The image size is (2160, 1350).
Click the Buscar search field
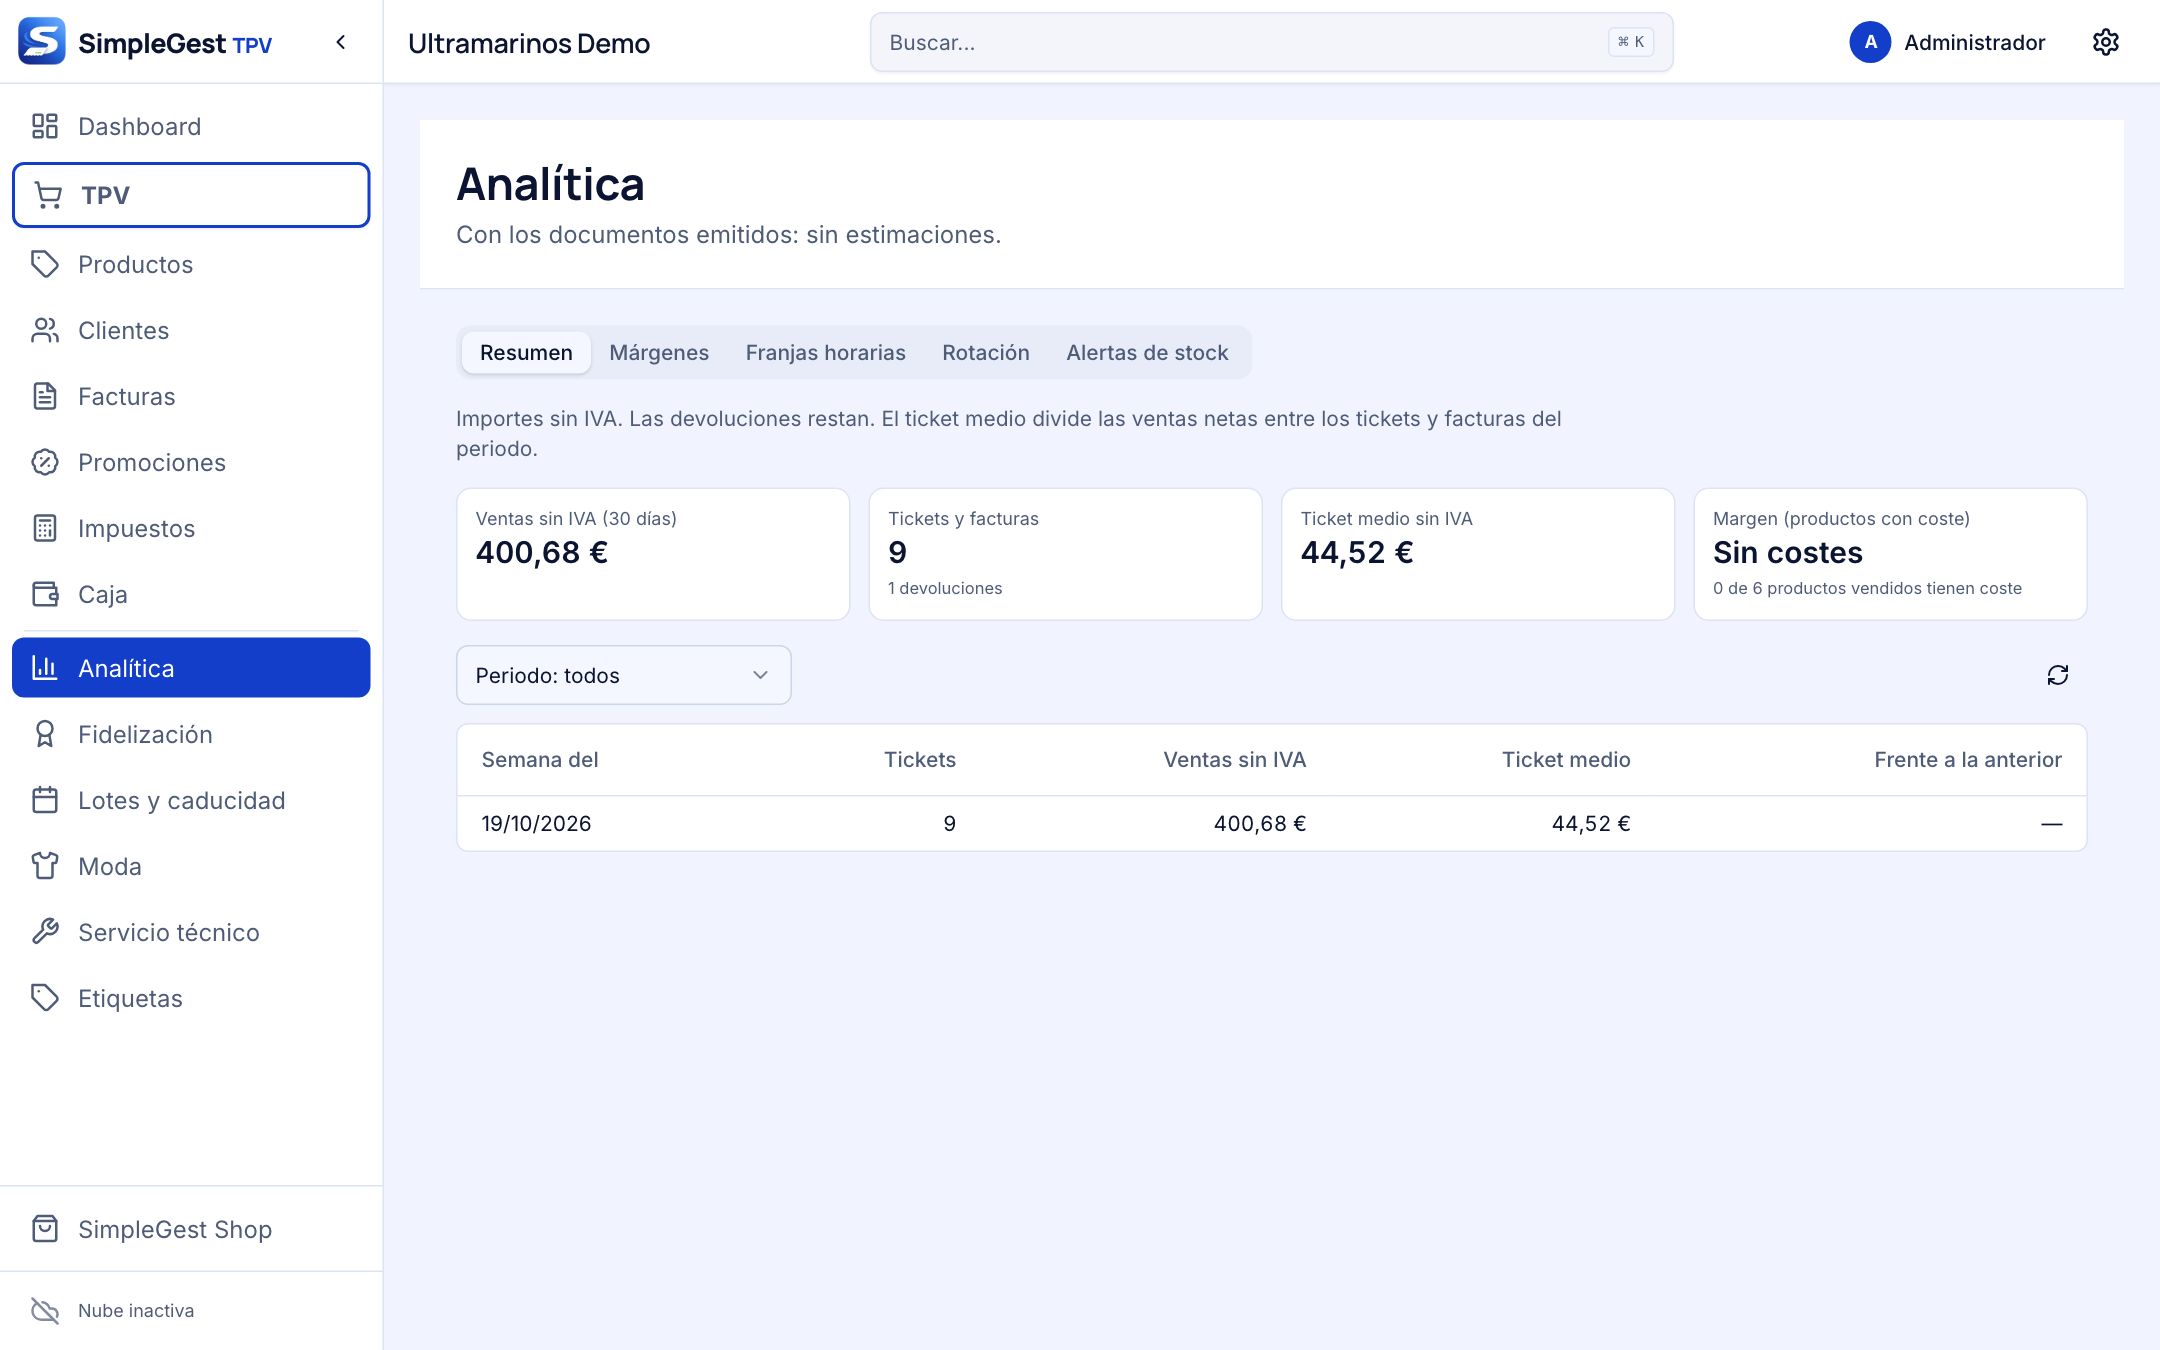[1271, 42]
